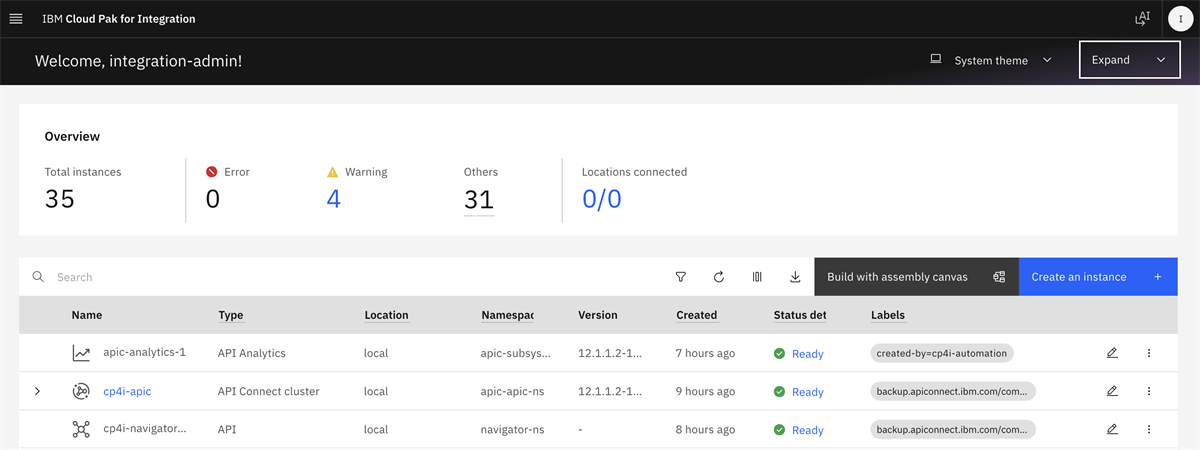Edit the cp4i-navigator instance
This screenshot has width=1200, height=450.
(1112, 429)
